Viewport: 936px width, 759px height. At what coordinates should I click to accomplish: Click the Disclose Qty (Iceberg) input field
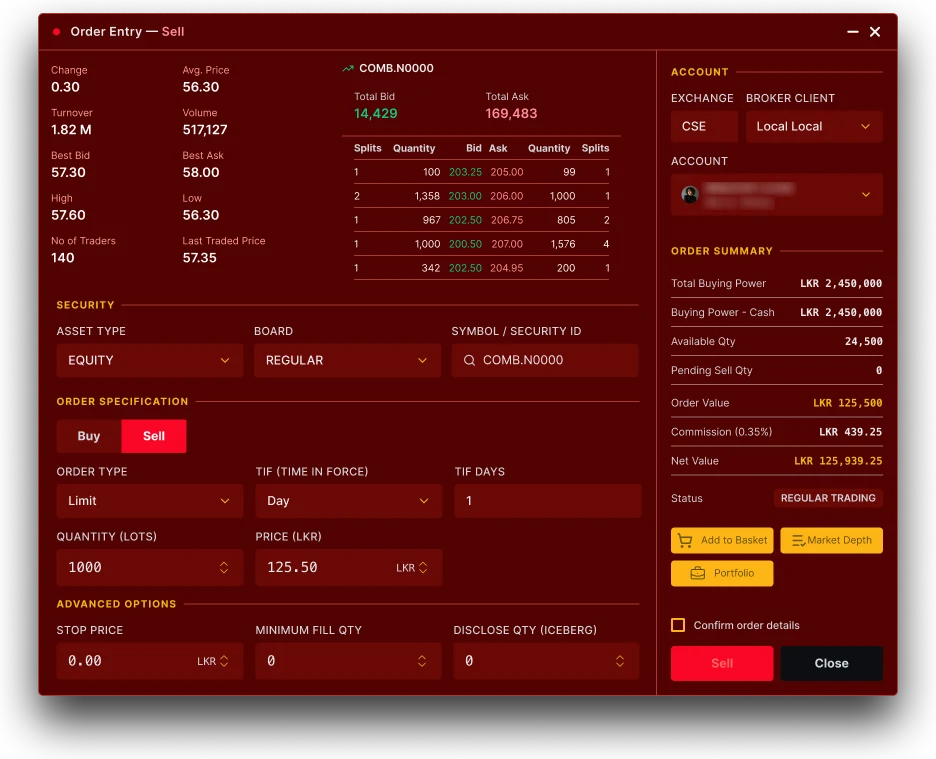pyautogui.click(x=546, y=661)
